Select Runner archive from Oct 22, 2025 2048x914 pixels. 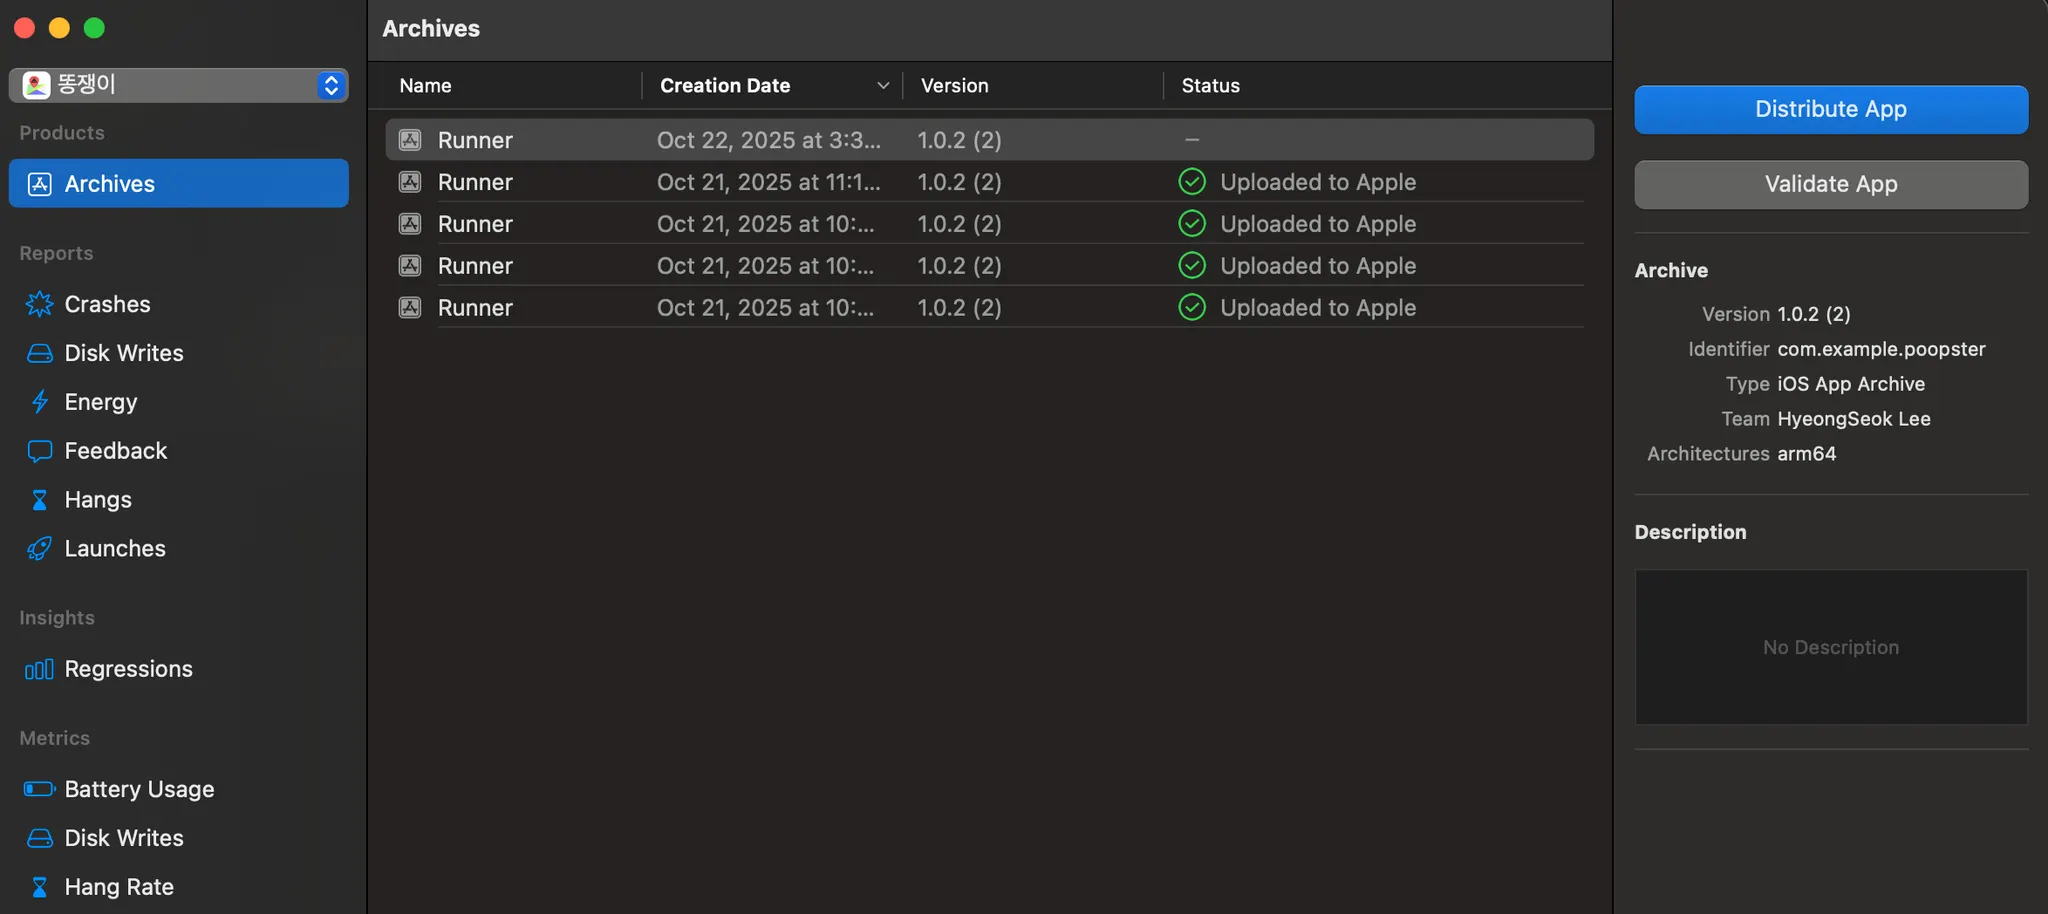[989, 140]
